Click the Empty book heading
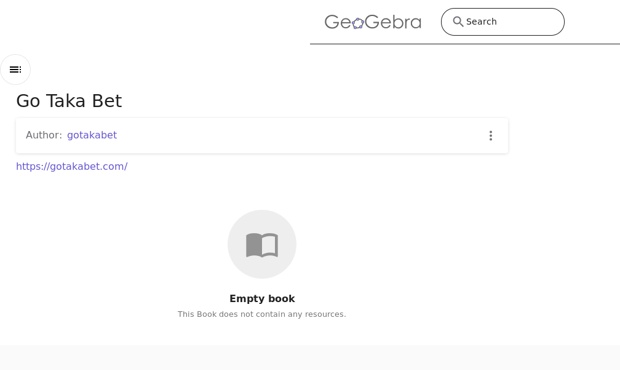Image resolution: width=620 pixels, height=370 pixels. (262, 298)
